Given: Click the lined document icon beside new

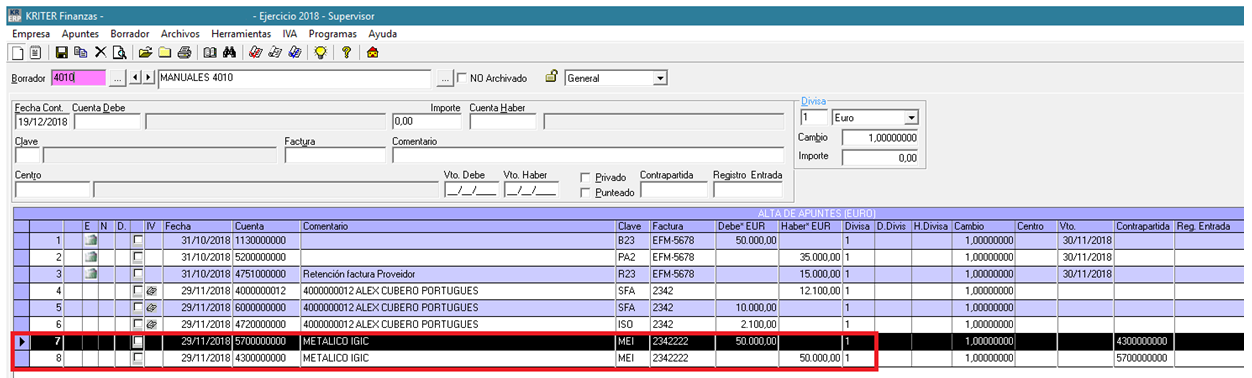Looking at the screenshot, I should click(34, 52).
